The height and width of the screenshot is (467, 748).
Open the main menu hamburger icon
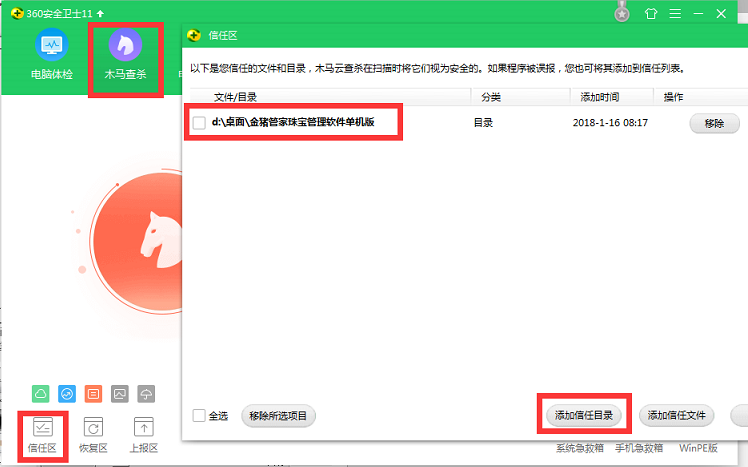675,13
